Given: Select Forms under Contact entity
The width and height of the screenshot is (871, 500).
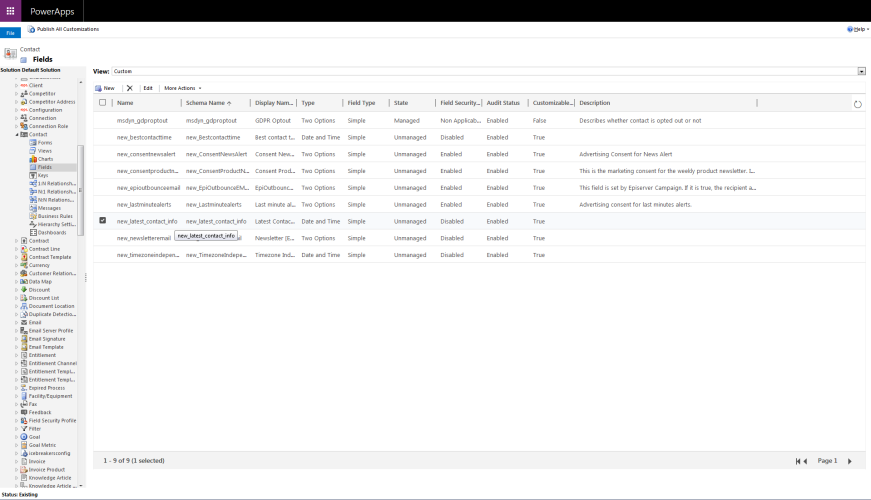Looking at the screenshot, I should pyautogui.click(x=45, y=142).
